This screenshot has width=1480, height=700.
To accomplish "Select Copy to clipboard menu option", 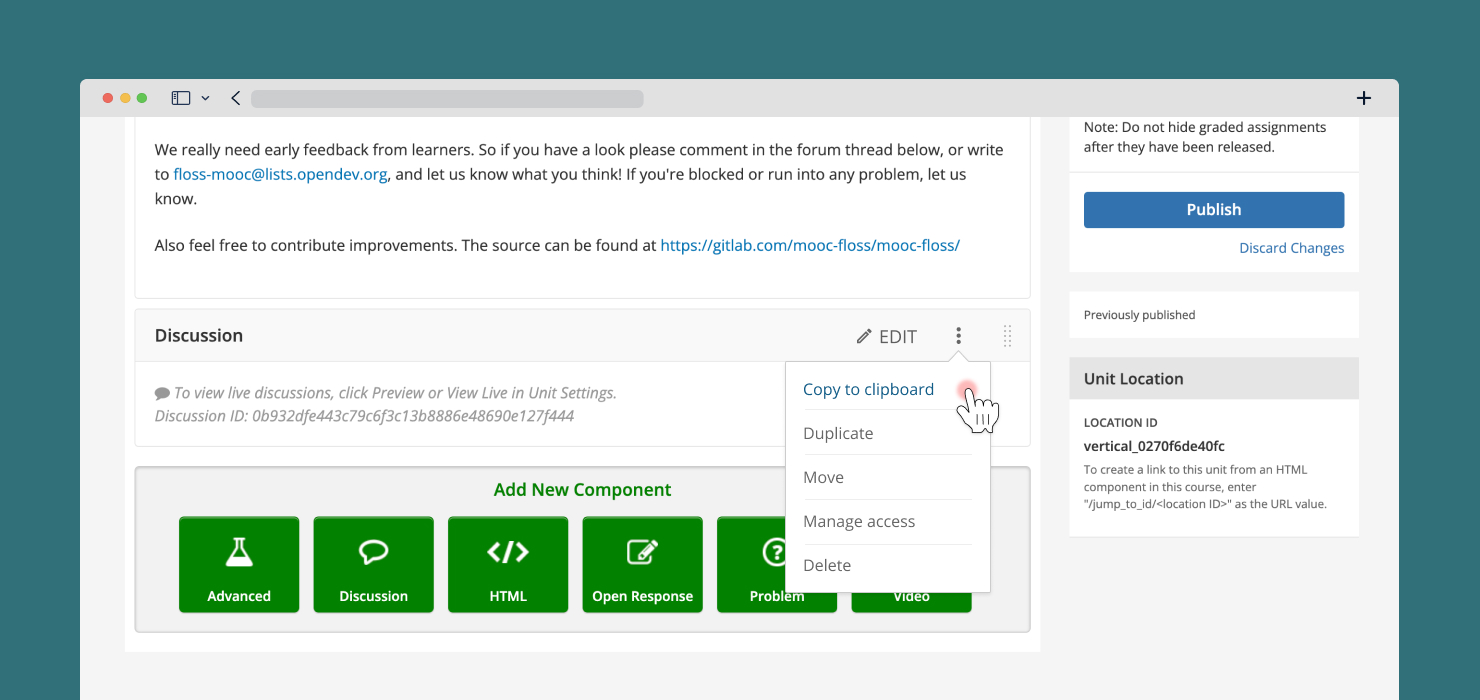I will tap(868, 390).
